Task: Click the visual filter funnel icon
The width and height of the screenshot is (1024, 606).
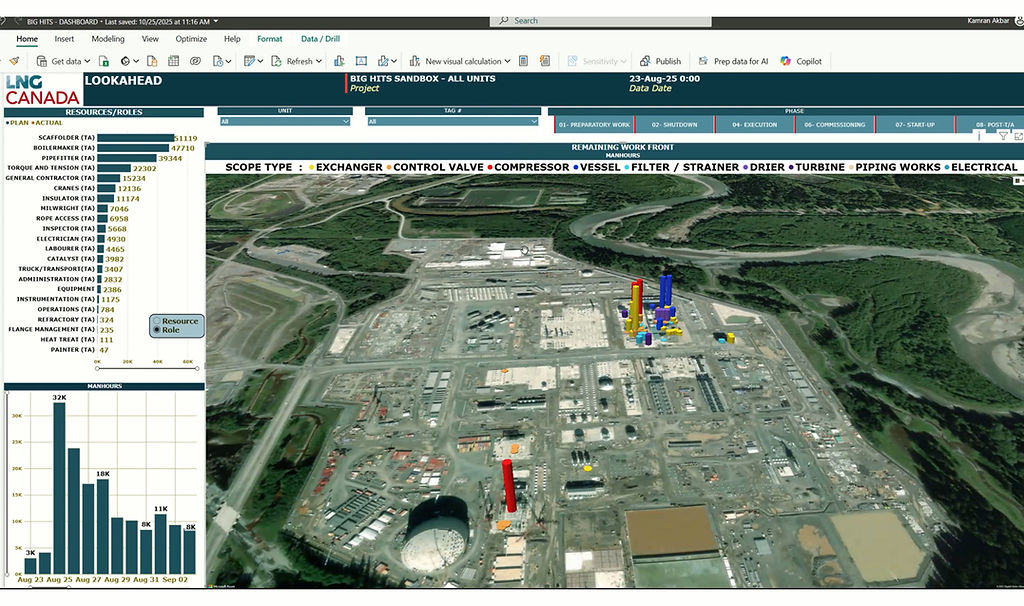Action: tap(1003, 136)
